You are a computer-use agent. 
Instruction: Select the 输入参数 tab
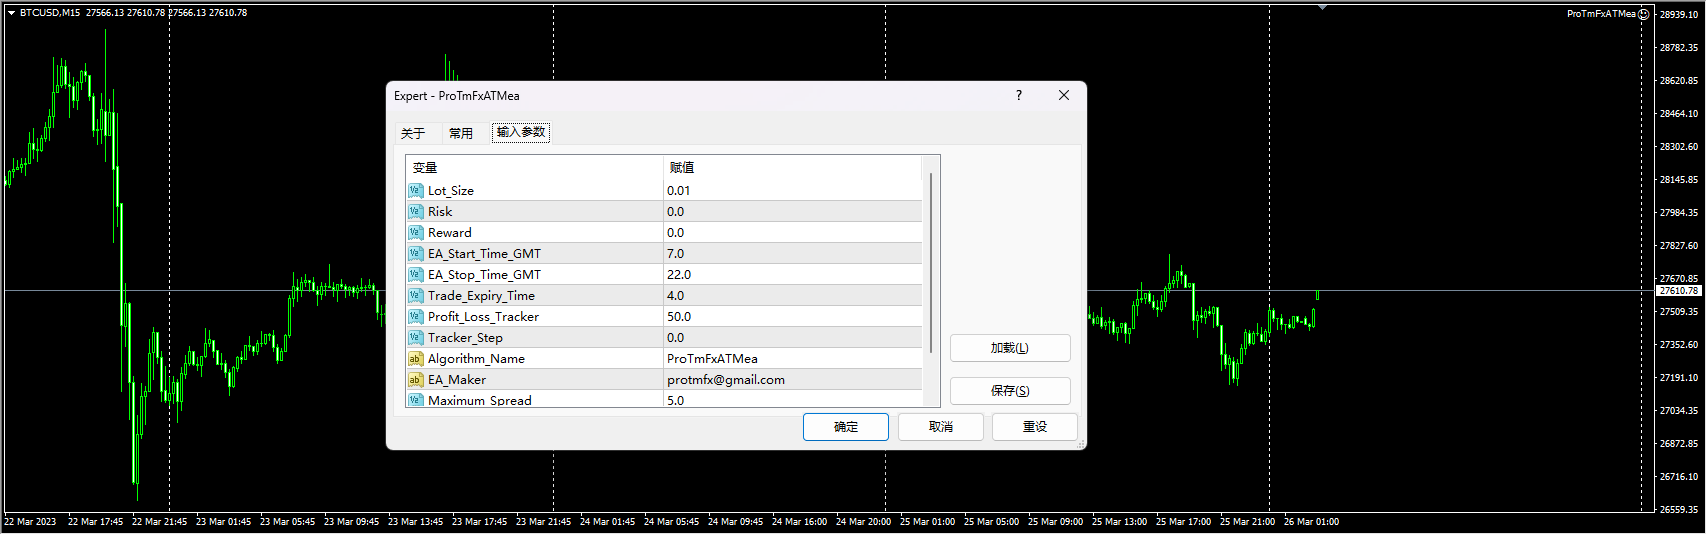[521, 132]
